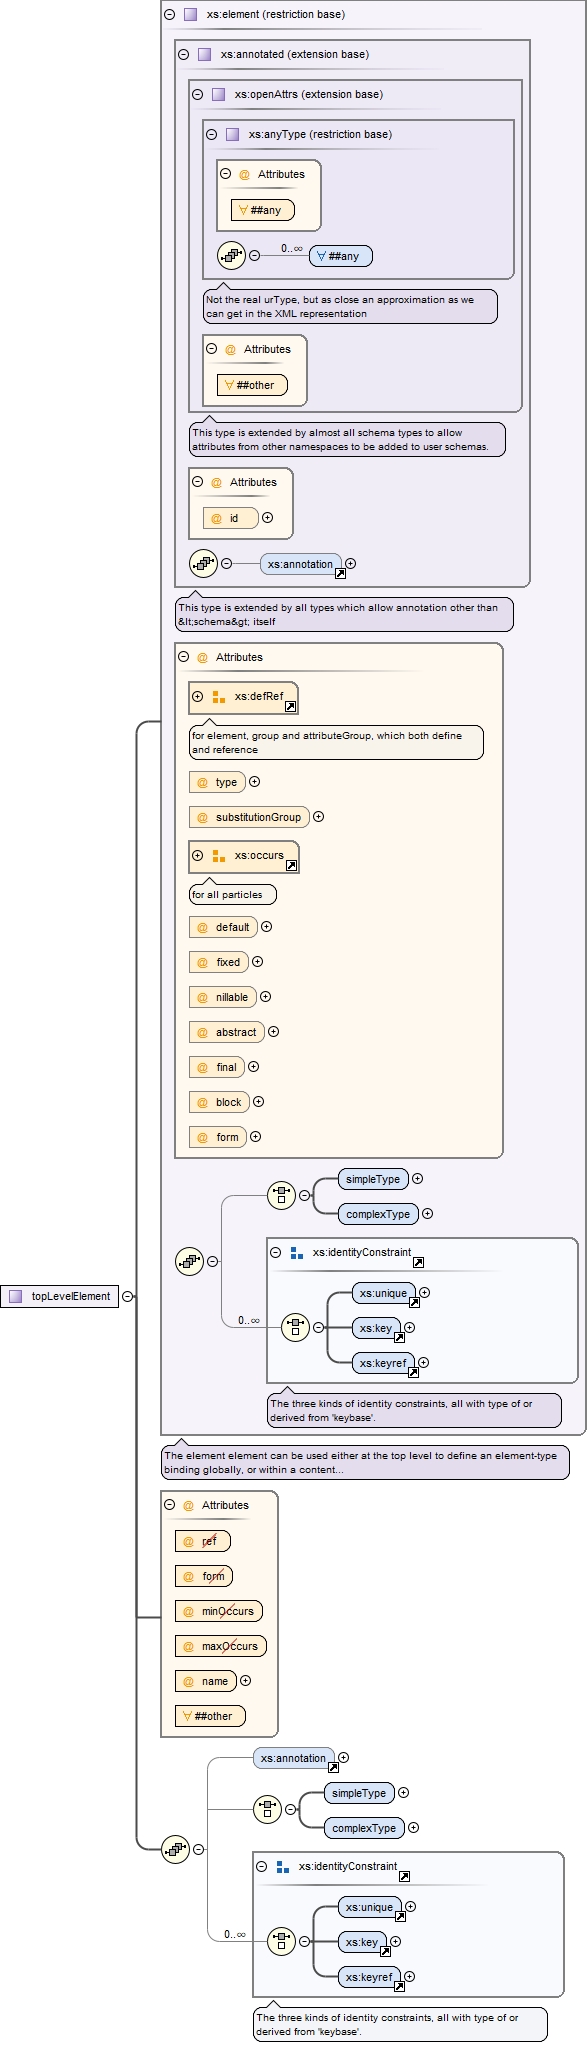Expand the name attribute plus toggle
588x2045 pixels.
click(x=245, y=1681)
